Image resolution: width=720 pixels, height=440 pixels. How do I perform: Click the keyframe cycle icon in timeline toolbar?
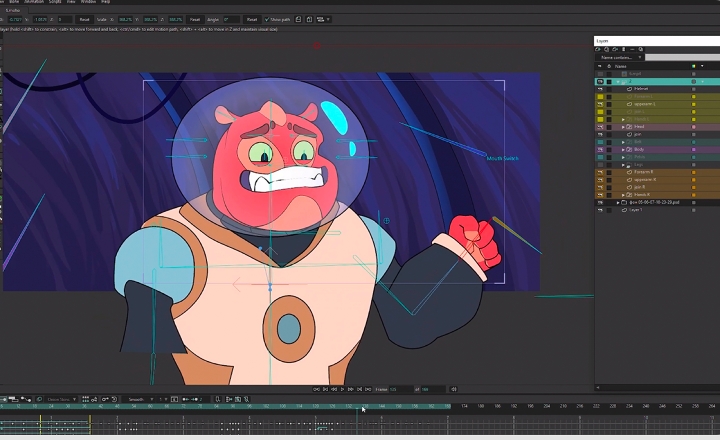pyautogui.click(x=114, y=399)
